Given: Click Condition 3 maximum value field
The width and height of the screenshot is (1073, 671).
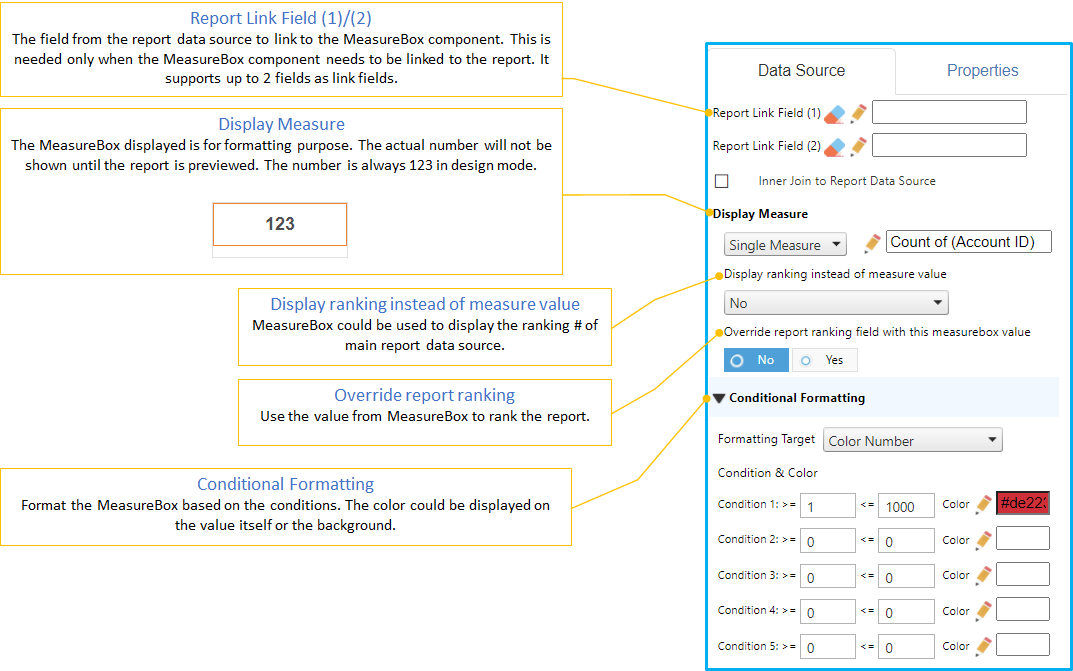Looking at the screenshot, I should pyautogui.click(x=906, y=577).
